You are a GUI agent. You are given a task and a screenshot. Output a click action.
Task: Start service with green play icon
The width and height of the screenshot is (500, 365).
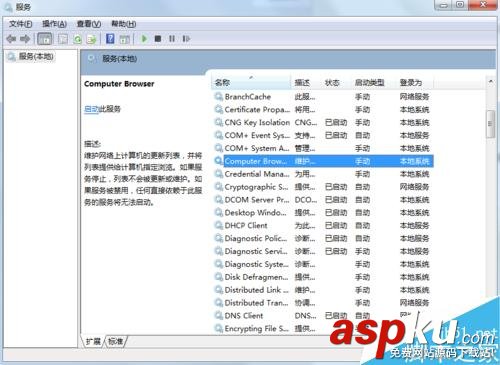144,39
